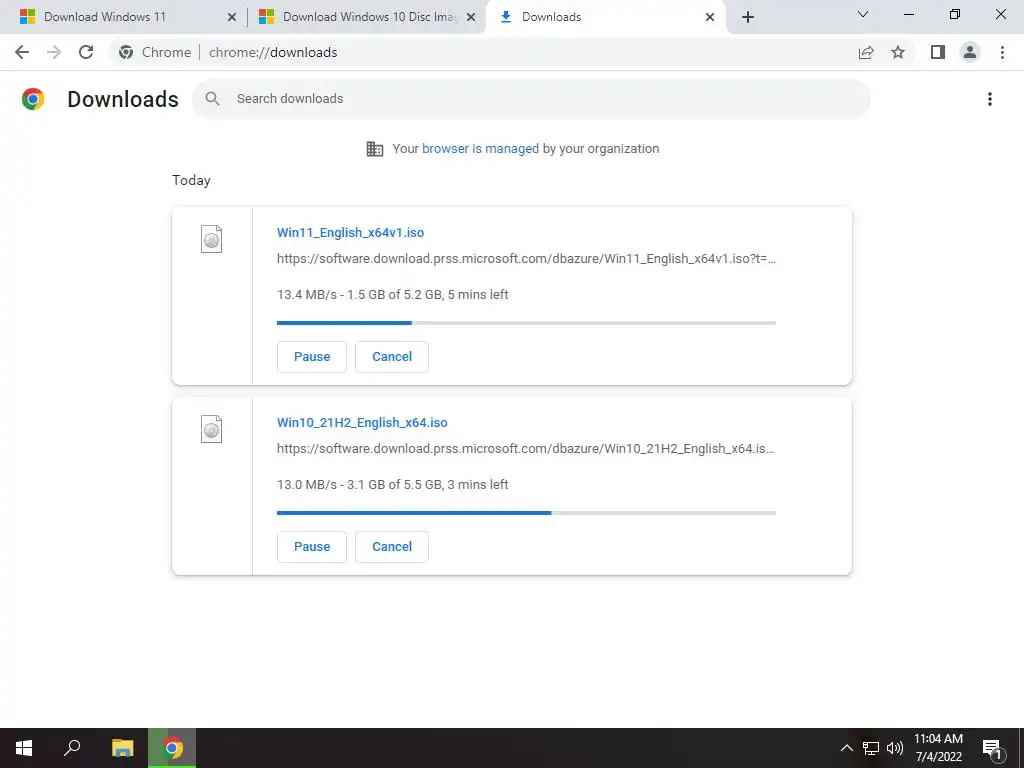Show hidden system tray icons

(846, 748)
